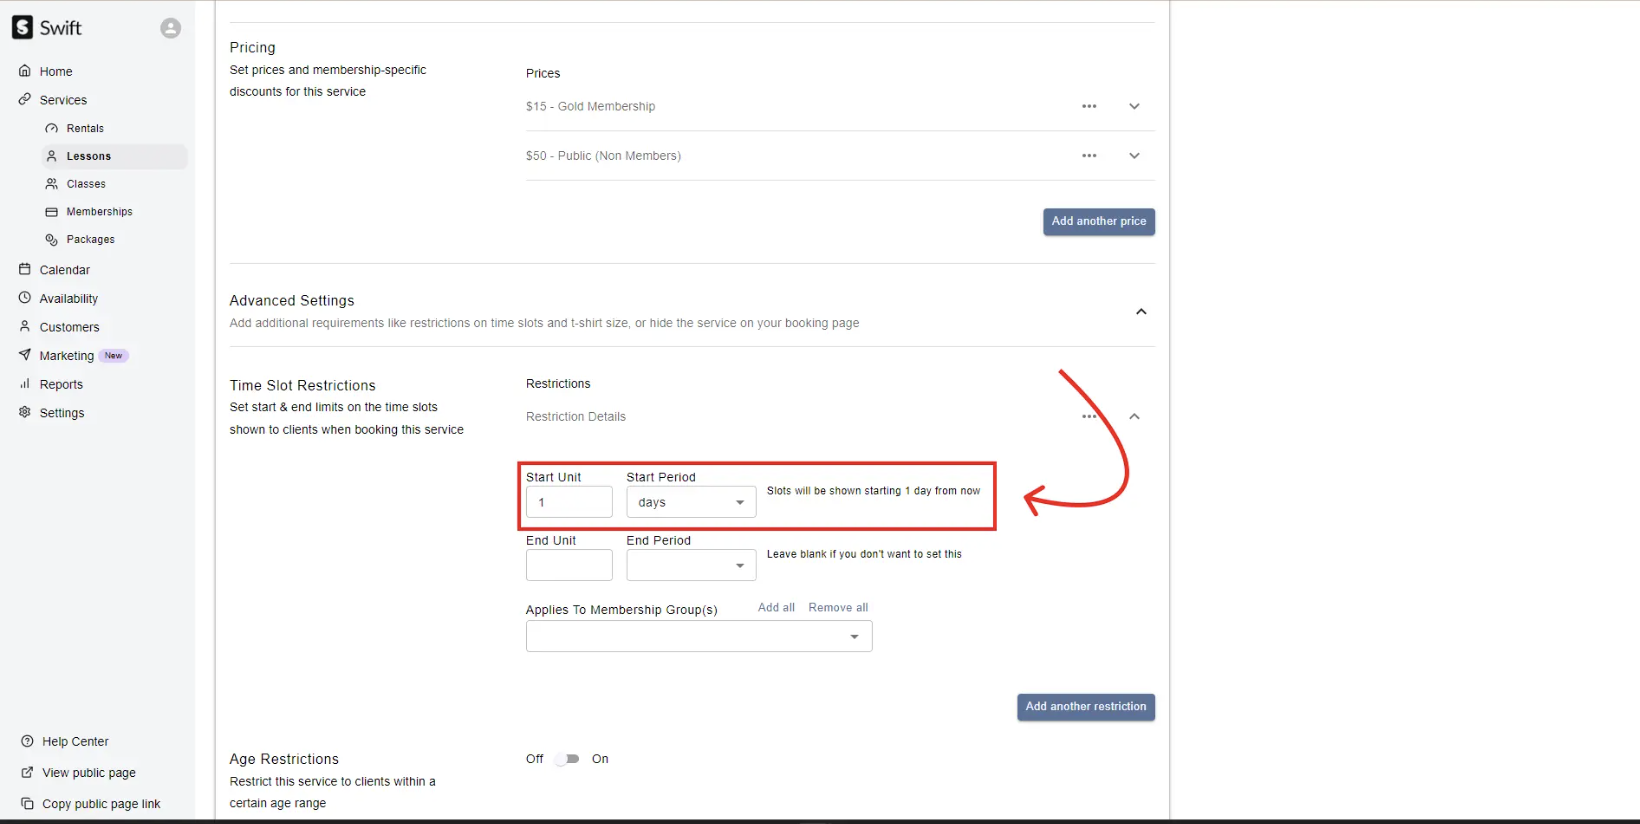Select Lessons in the sidebar
The height and width of the screenshot is (824, 1640).
pyautogui.click(x=114, y=156)
